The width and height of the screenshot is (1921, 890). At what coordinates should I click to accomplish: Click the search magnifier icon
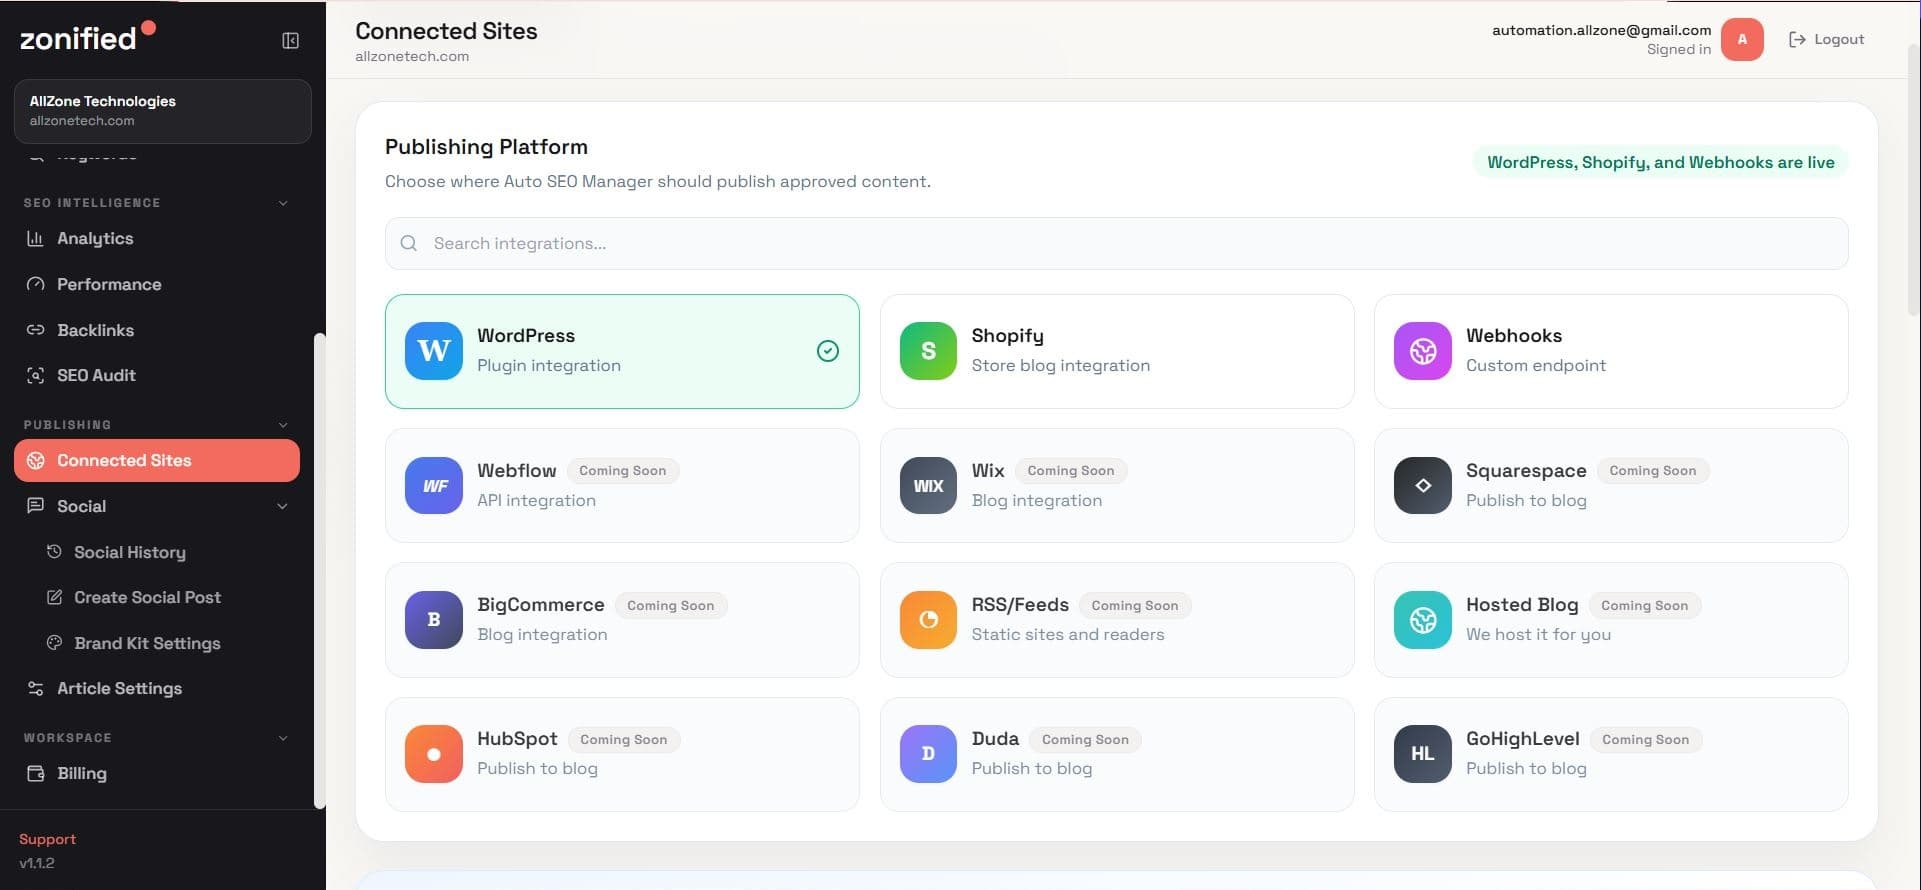point(409,243)
